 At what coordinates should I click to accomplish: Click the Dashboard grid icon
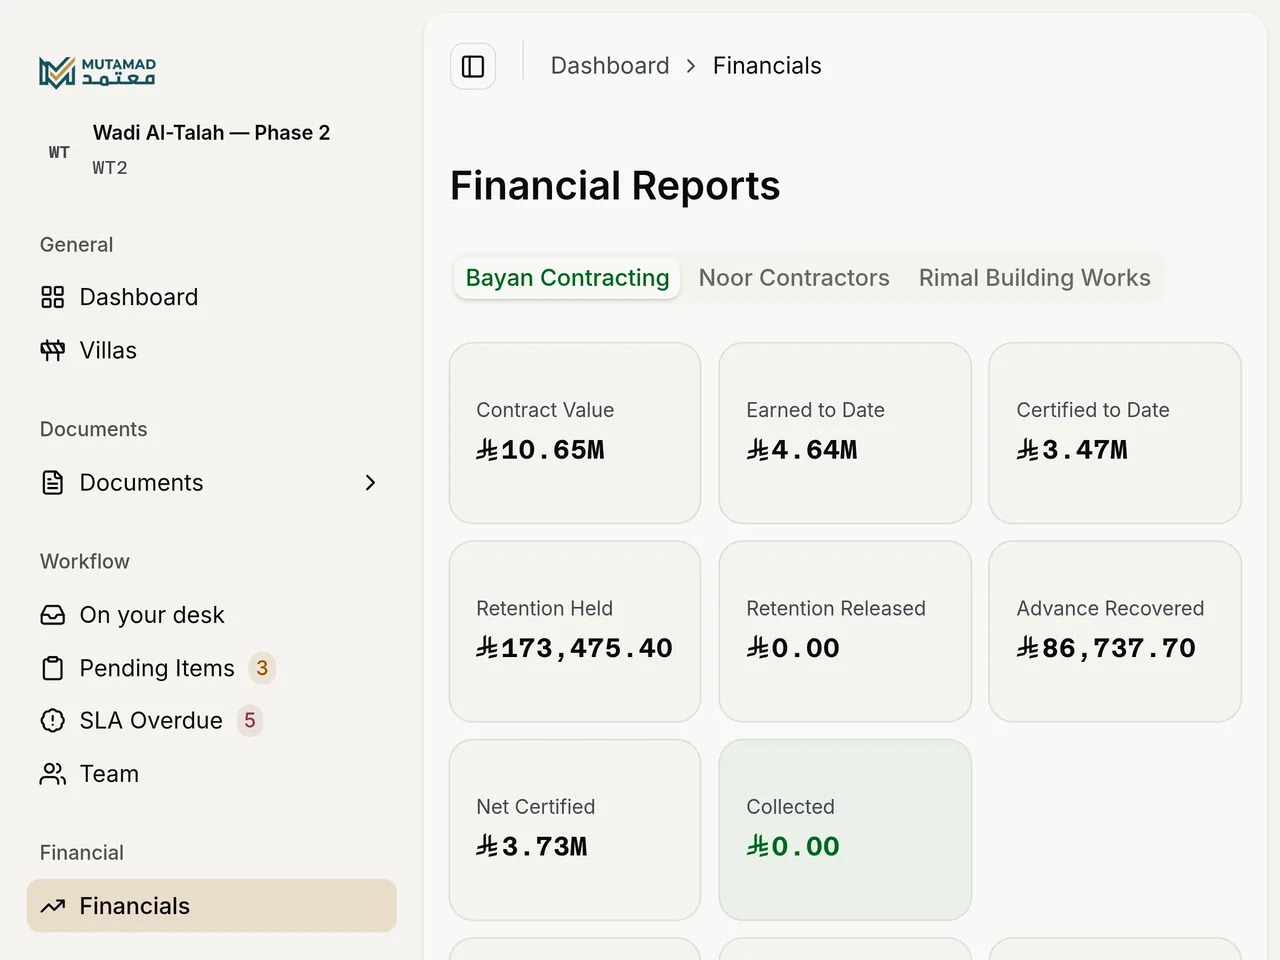pos(53,297)
